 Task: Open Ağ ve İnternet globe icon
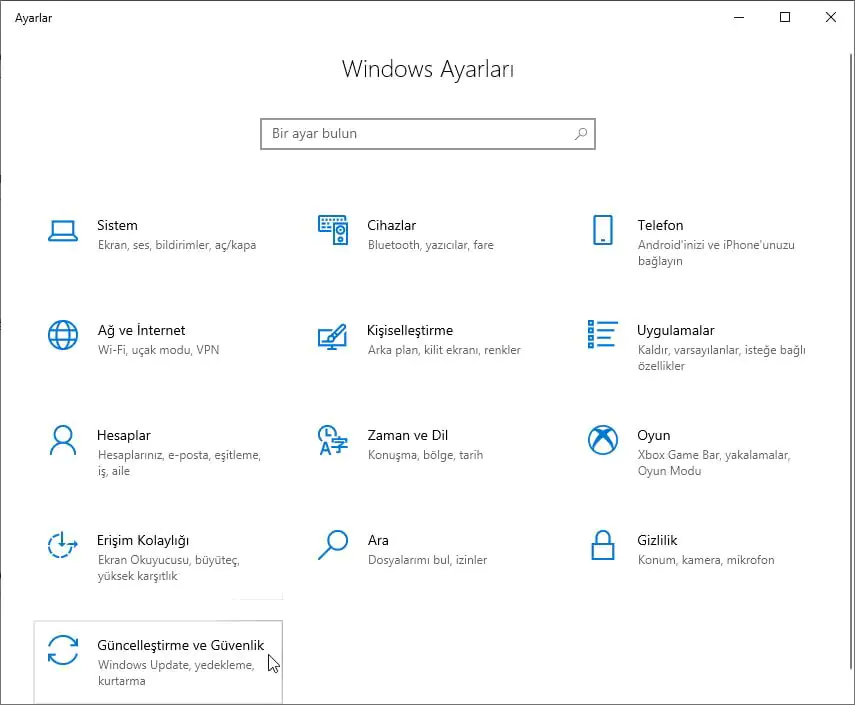[x=63, y=336]
